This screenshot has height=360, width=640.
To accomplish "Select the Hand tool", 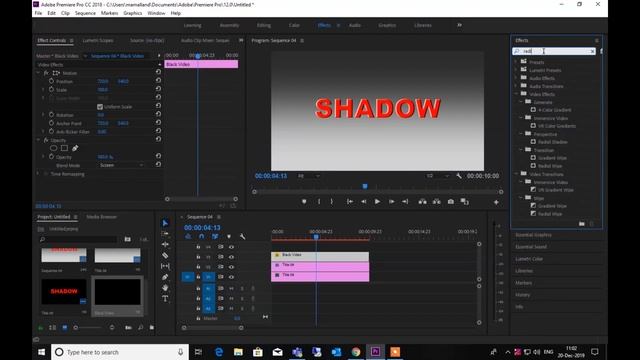I will coord(165,287).
